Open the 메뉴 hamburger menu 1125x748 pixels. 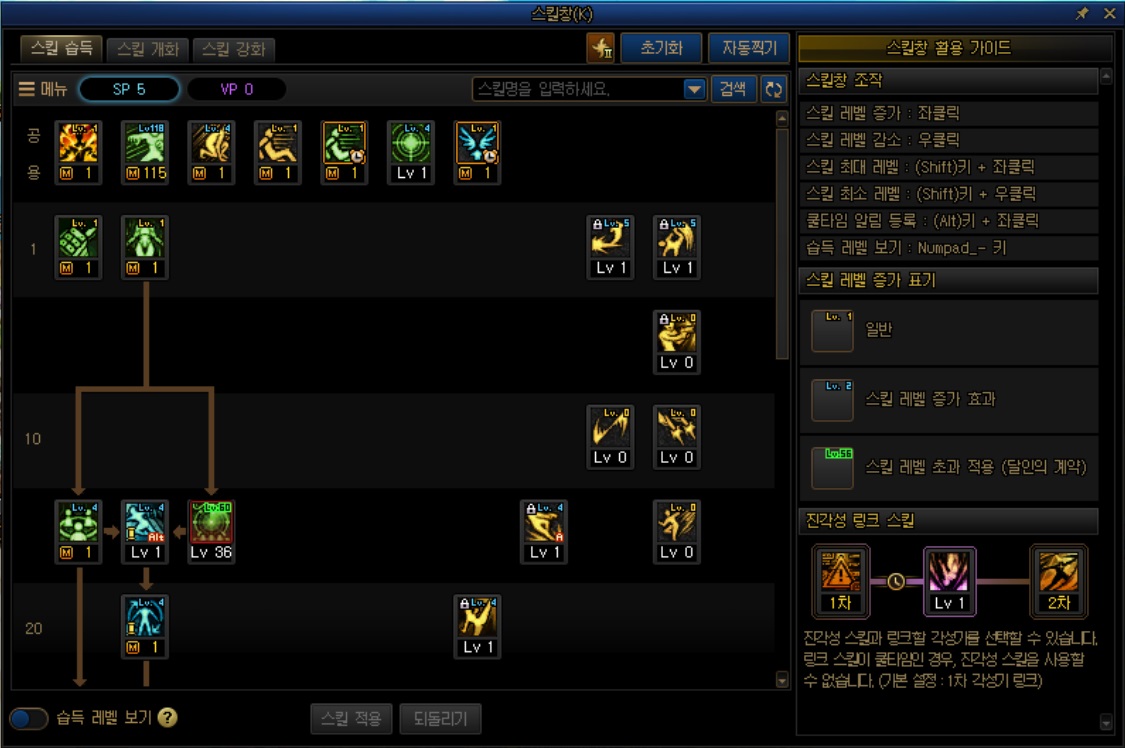(43, 89)
